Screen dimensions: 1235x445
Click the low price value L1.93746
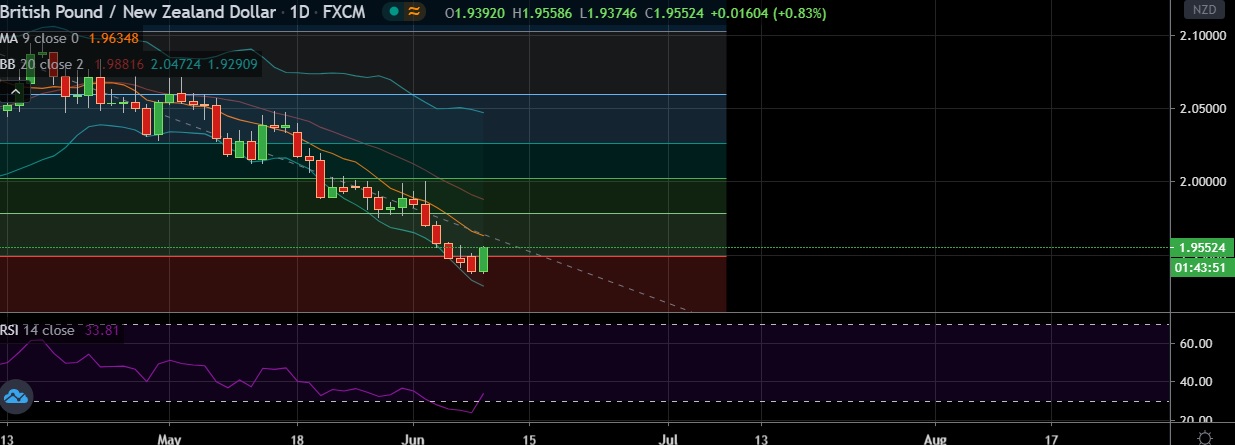(607, 12)
